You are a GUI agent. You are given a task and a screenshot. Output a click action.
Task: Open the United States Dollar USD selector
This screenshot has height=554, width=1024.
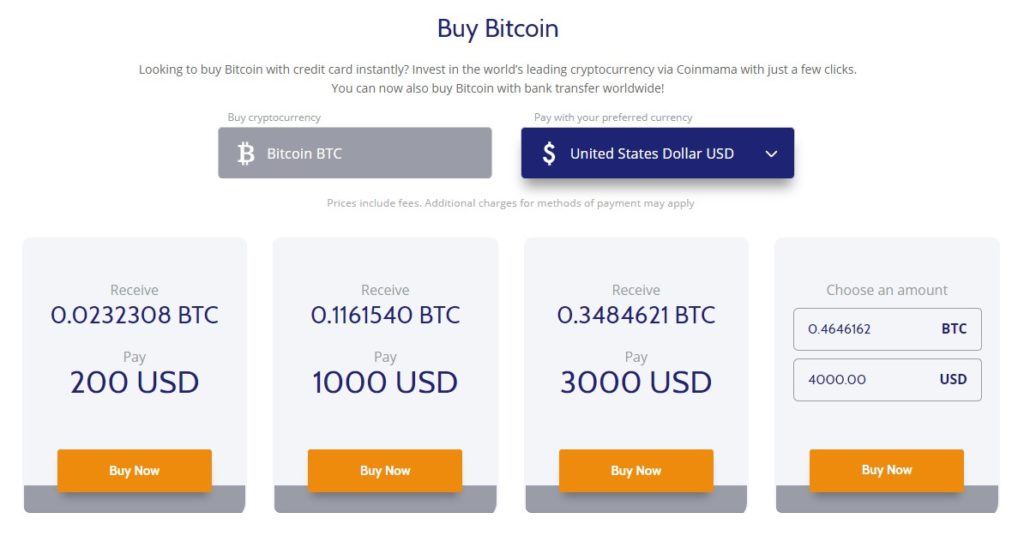pyautogui.click(x=658, y=153)
